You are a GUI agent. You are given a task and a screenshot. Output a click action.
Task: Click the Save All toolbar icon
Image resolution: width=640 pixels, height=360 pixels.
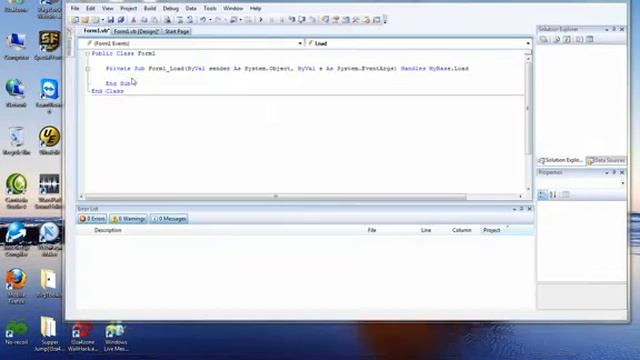(x=121, y=20)
